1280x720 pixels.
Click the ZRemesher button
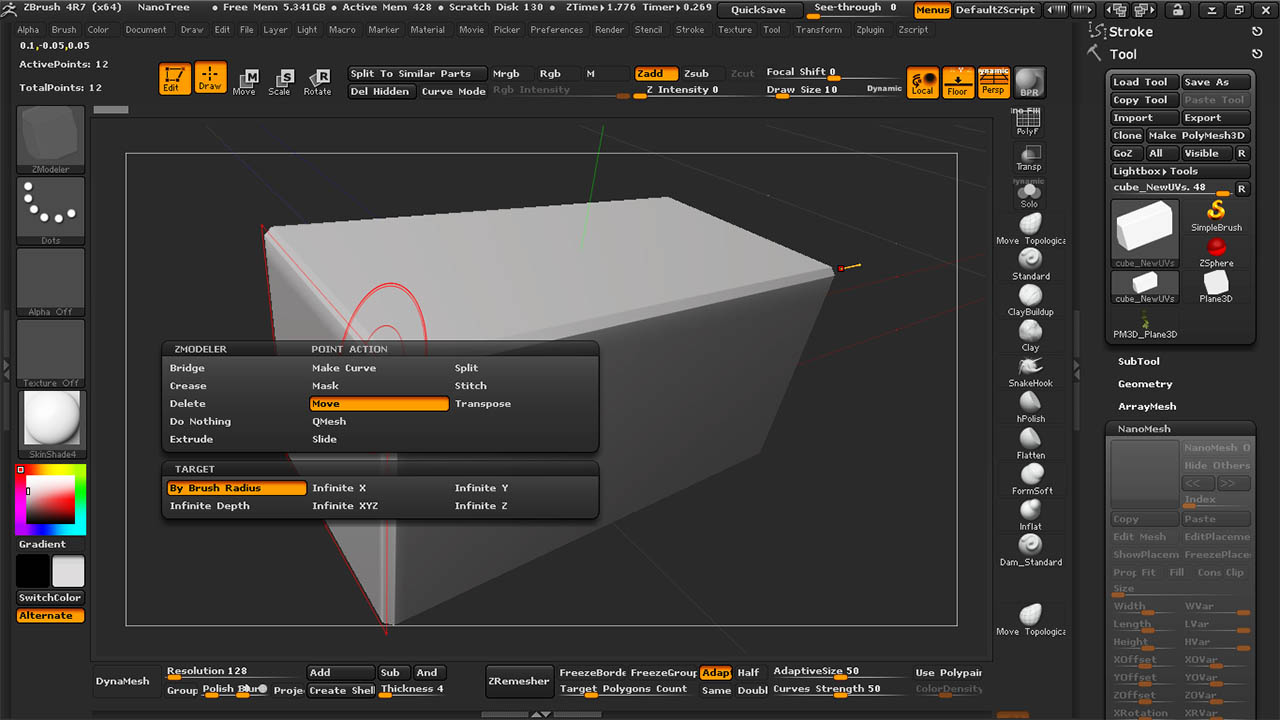click(518, 682)
